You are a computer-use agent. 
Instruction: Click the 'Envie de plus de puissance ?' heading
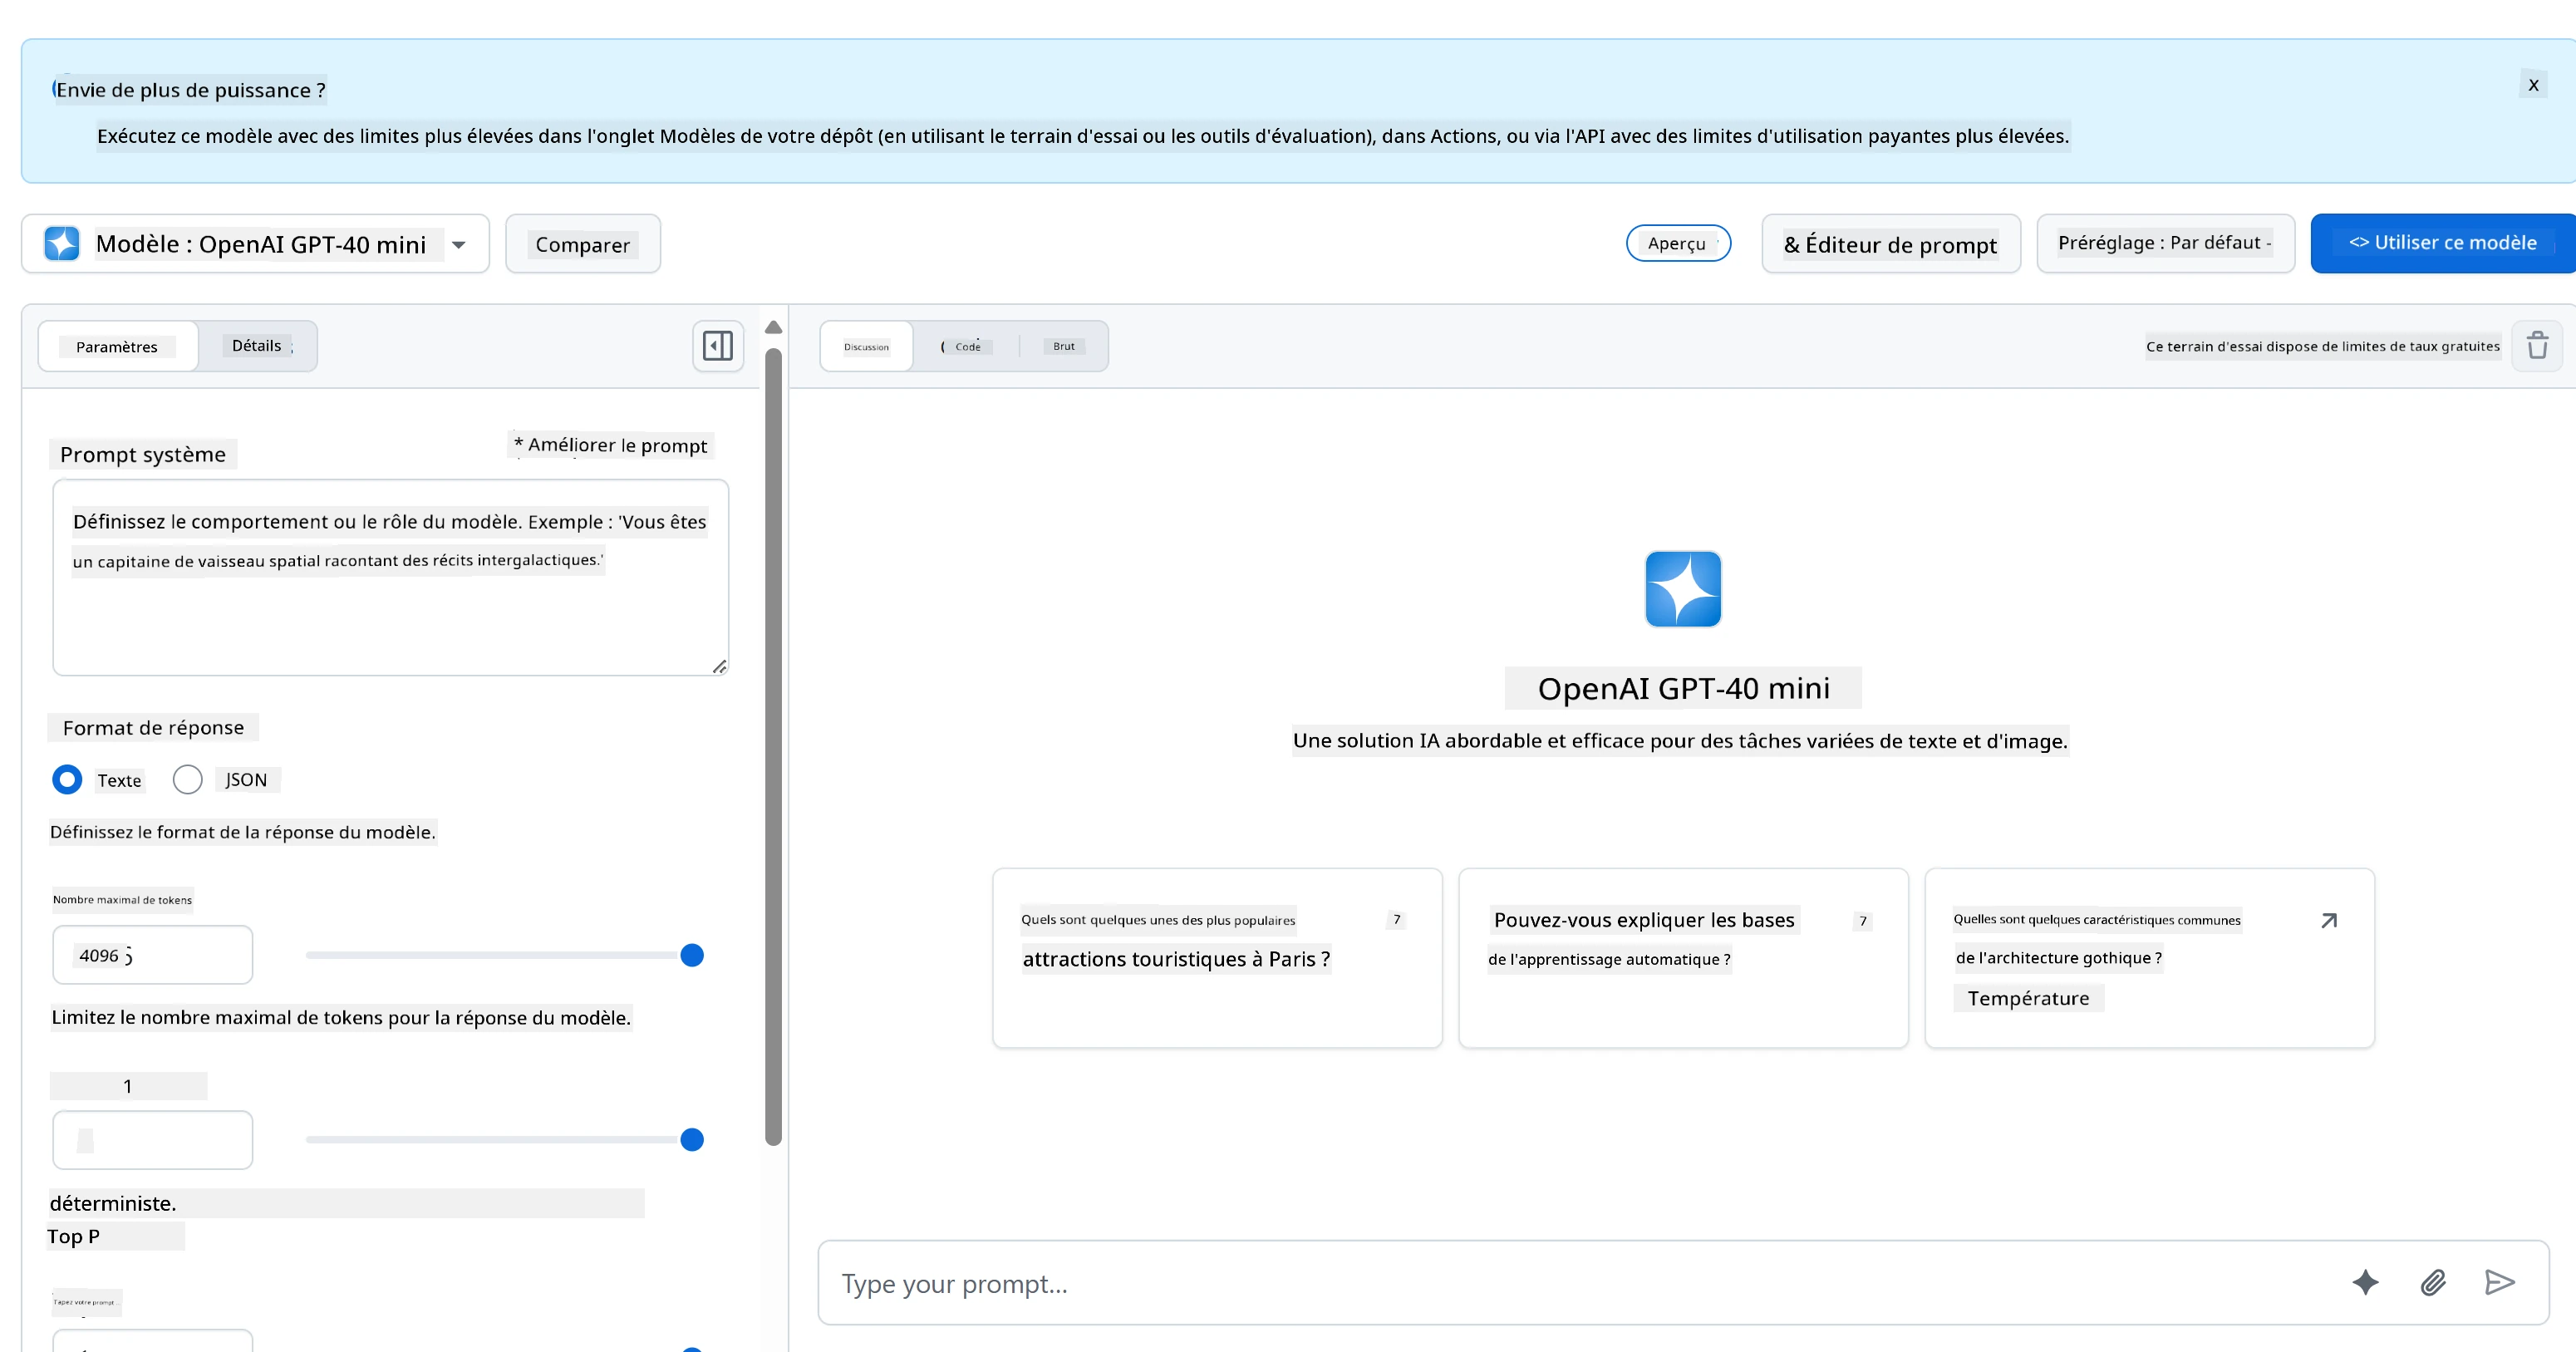click(190, 90)
